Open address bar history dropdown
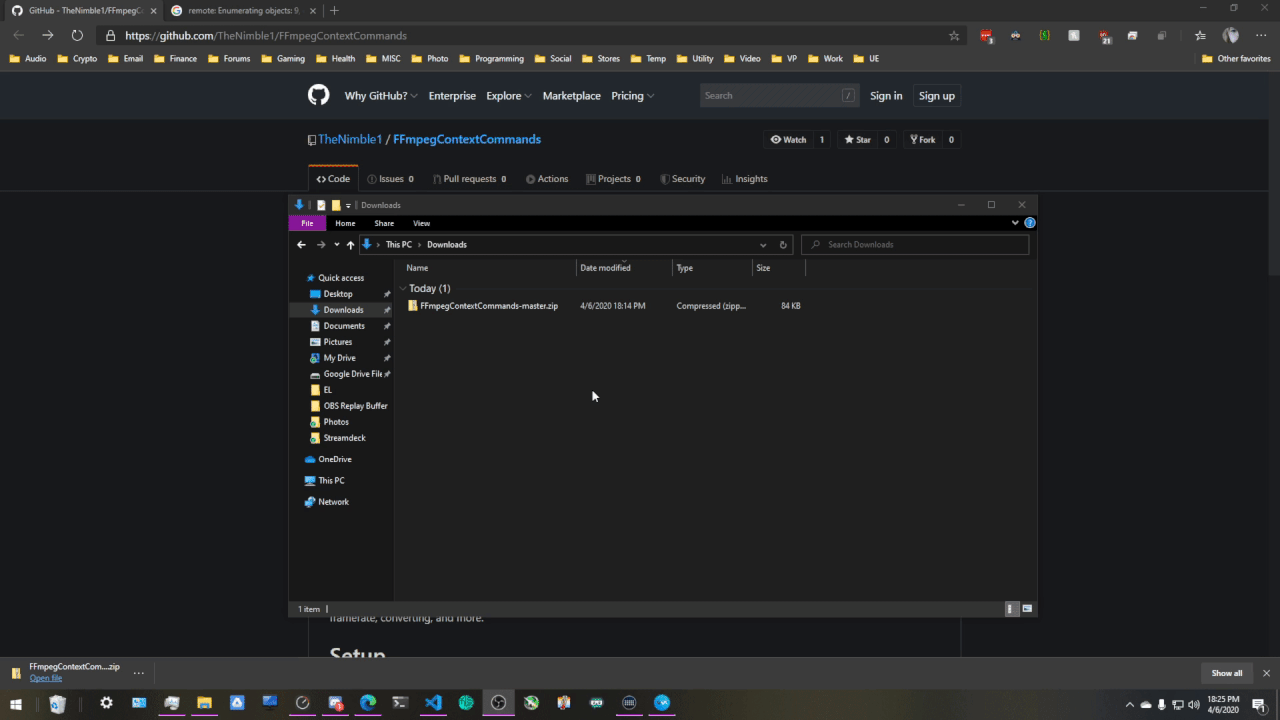 [x=763, y=244]
